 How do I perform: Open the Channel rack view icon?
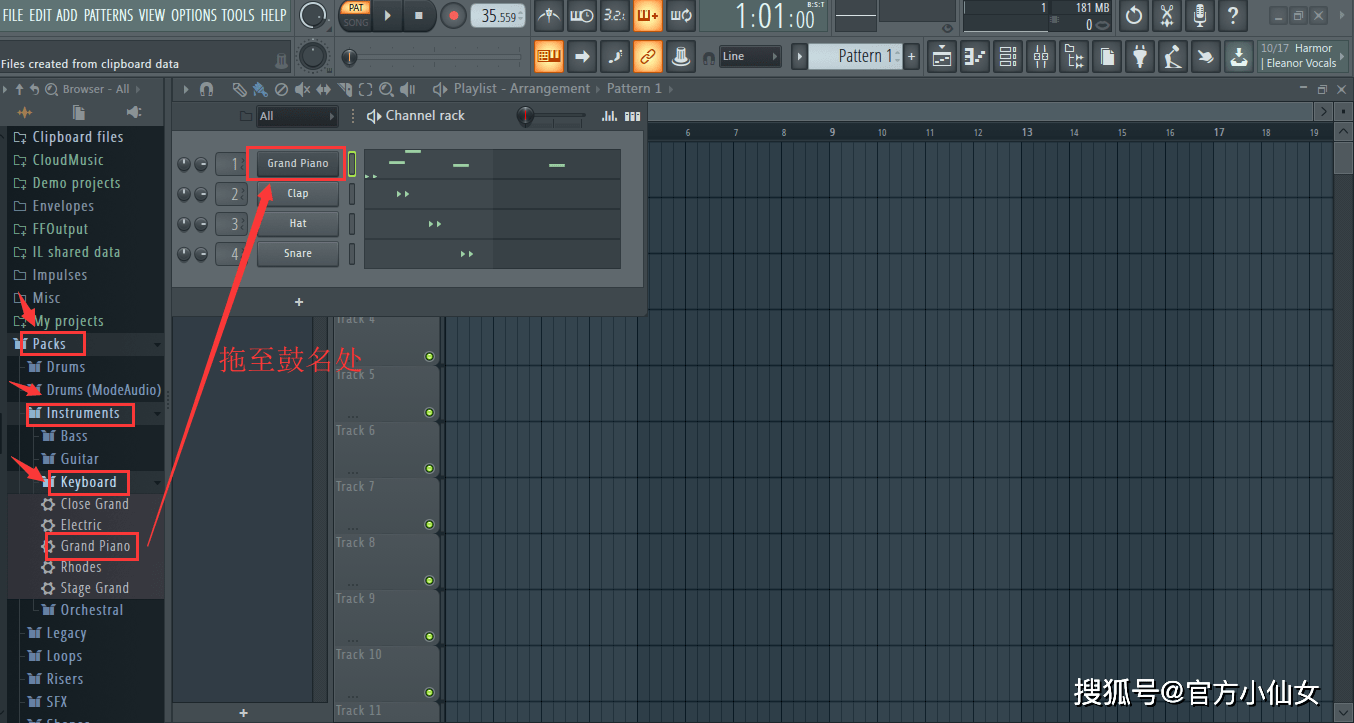(1008, 57)
